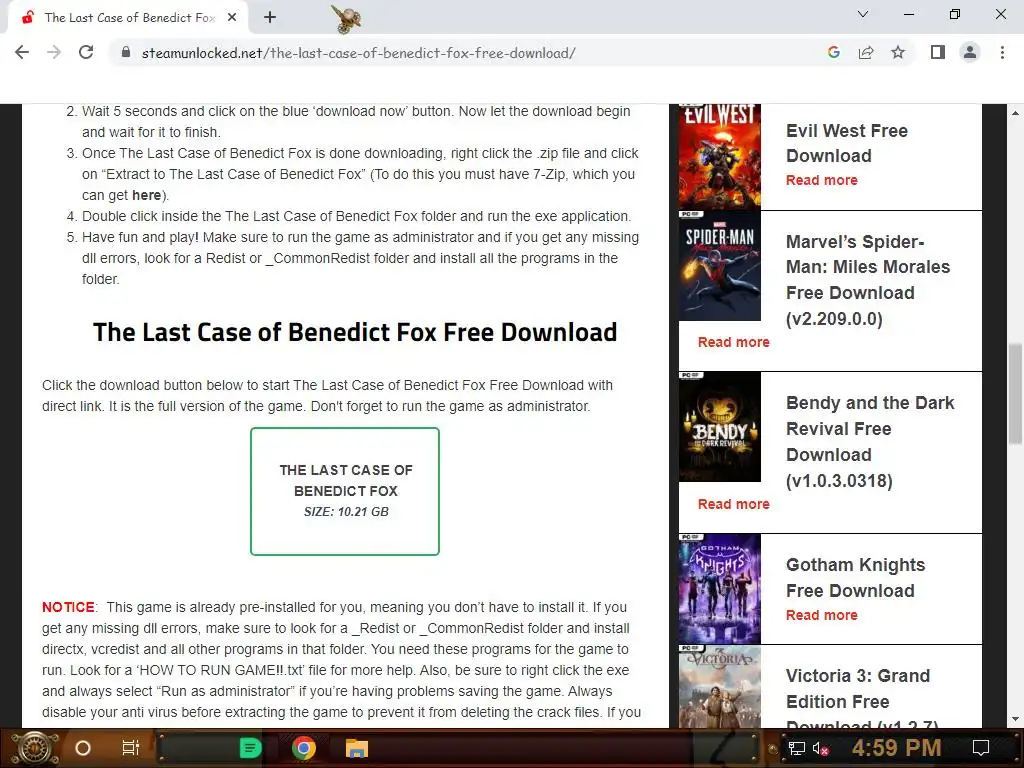Go forward using the forward arrow
The height and width of the screenshot is (768, 1024).
54,52
